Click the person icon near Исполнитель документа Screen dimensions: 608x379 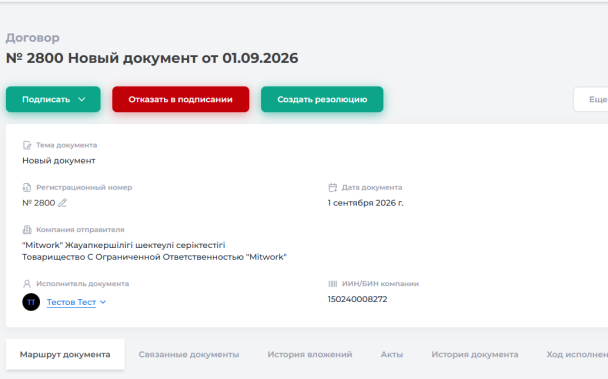point(27,284)
